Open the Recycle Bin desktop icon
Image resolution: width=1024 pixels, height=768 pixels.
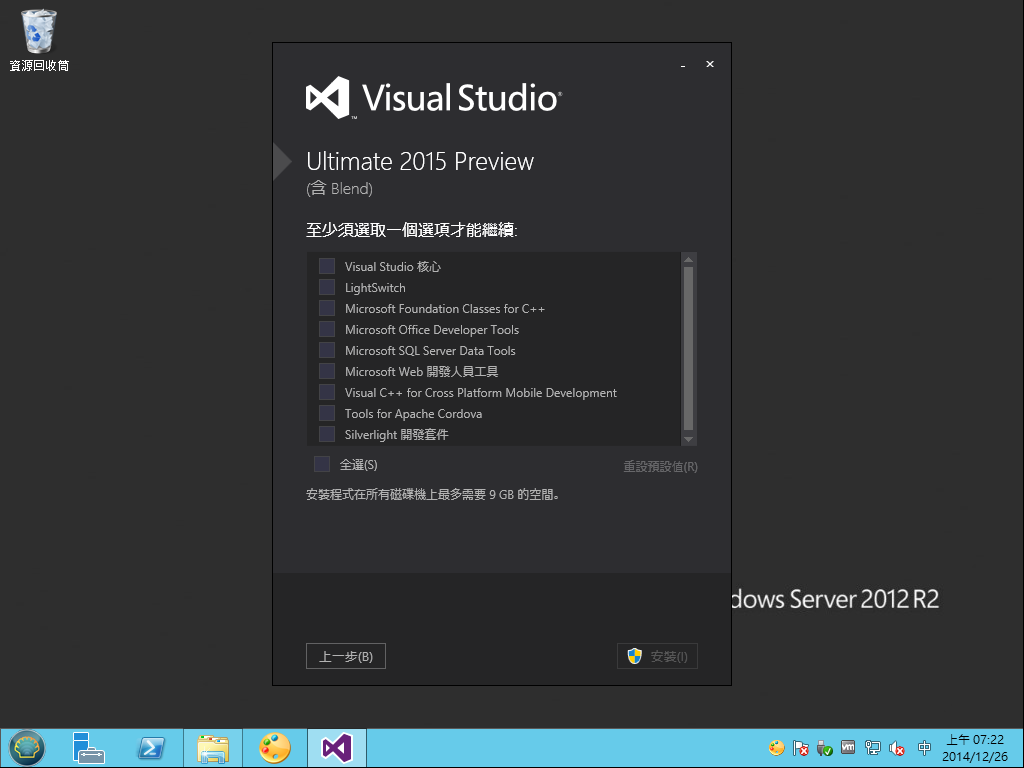[39, 40]
